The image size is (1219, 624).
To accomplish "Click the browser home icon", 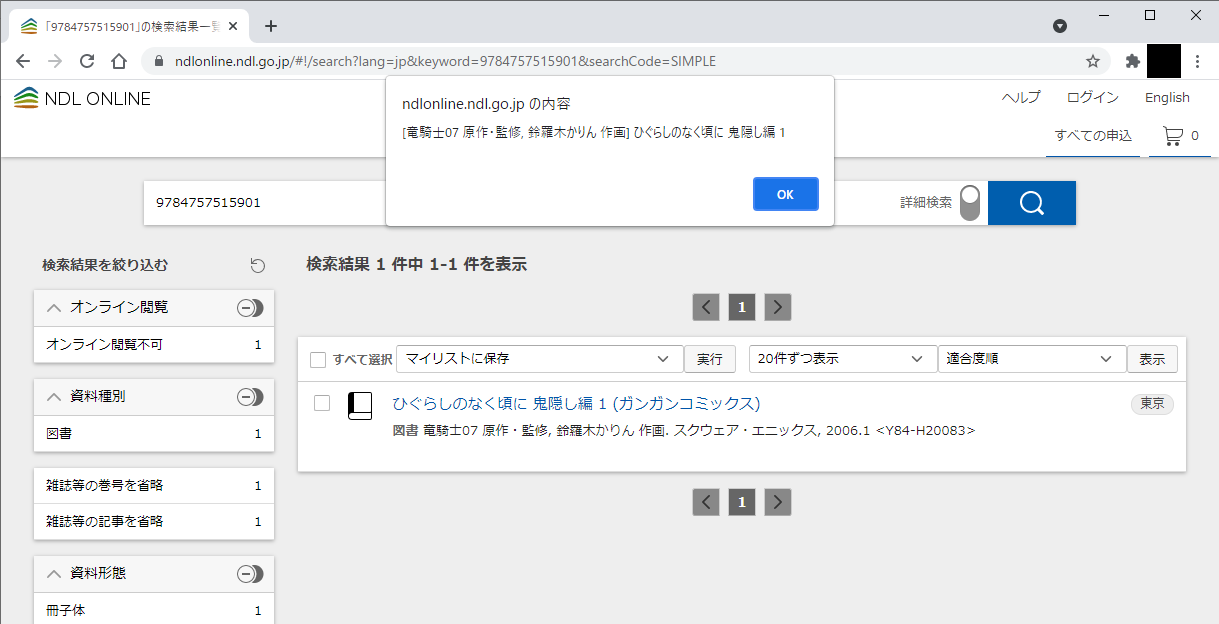I will point(118,61).
